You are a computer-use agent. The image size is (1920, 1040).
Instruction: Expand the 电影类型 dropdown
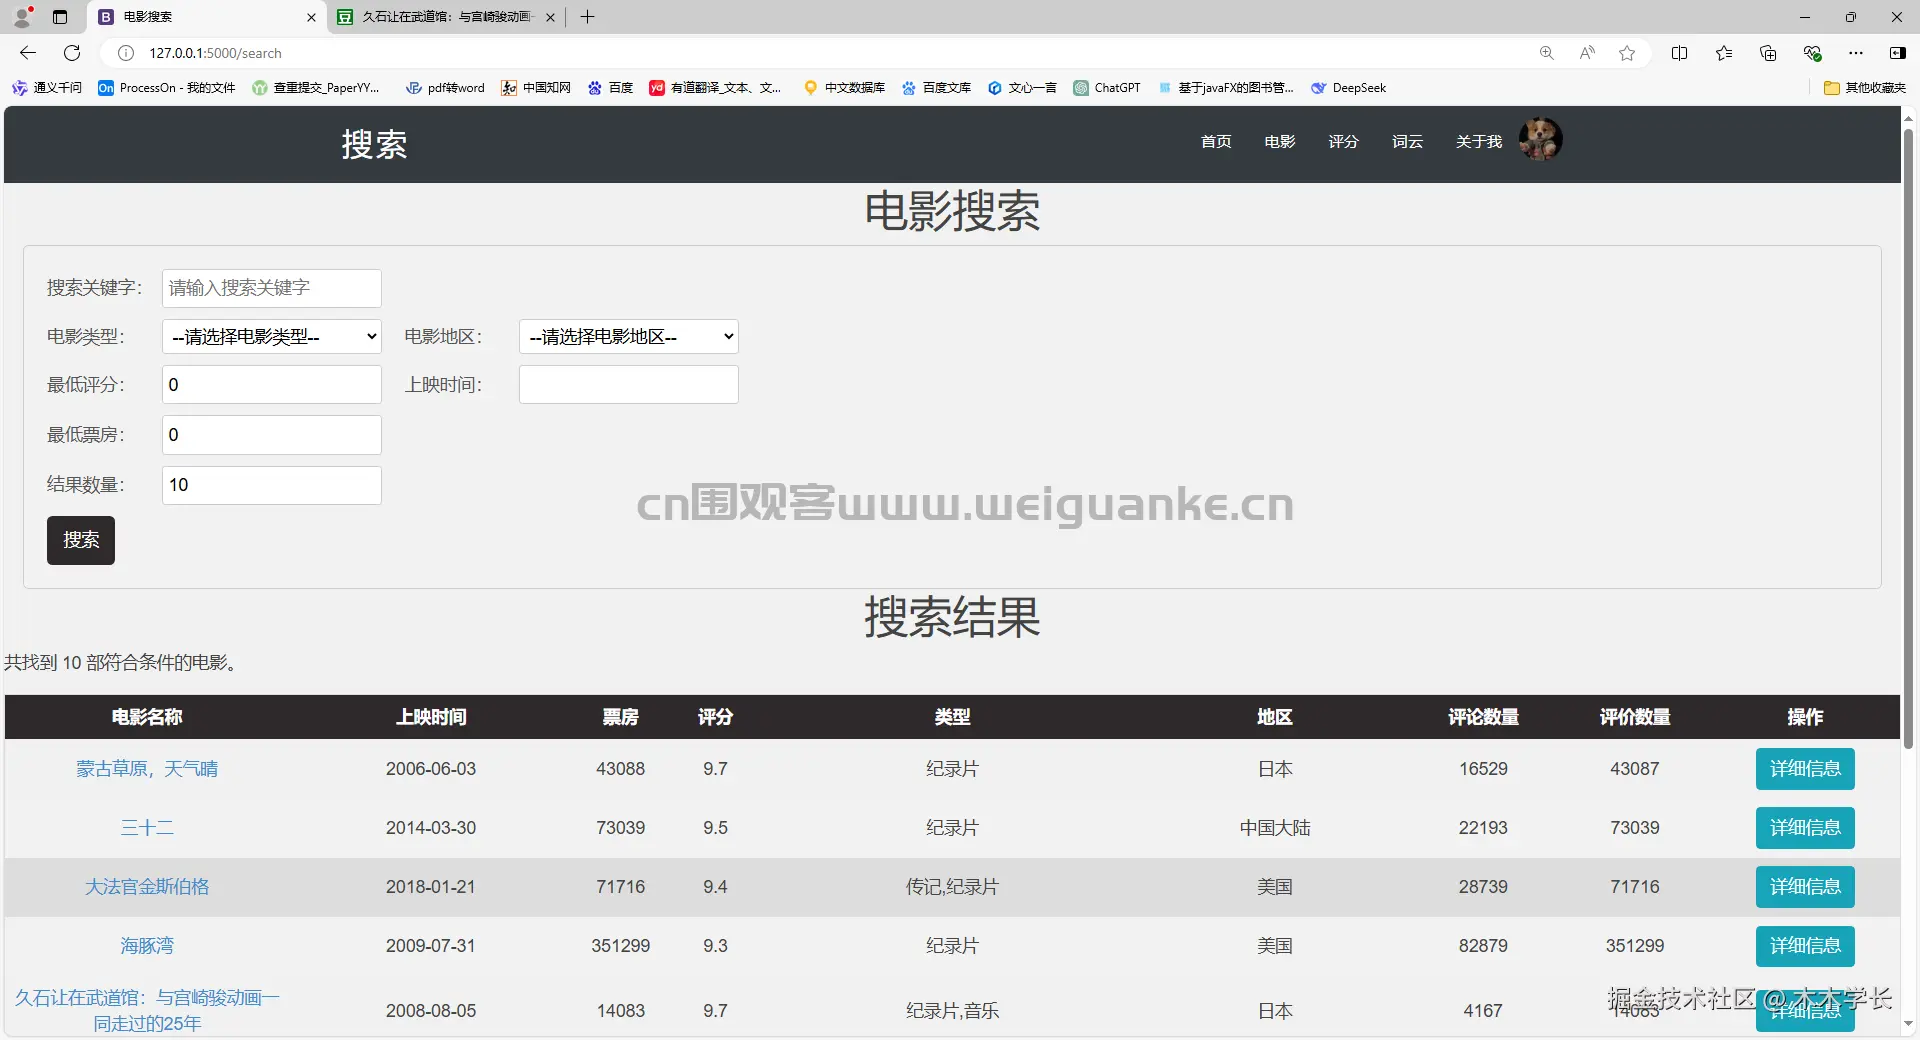(272, 337)
